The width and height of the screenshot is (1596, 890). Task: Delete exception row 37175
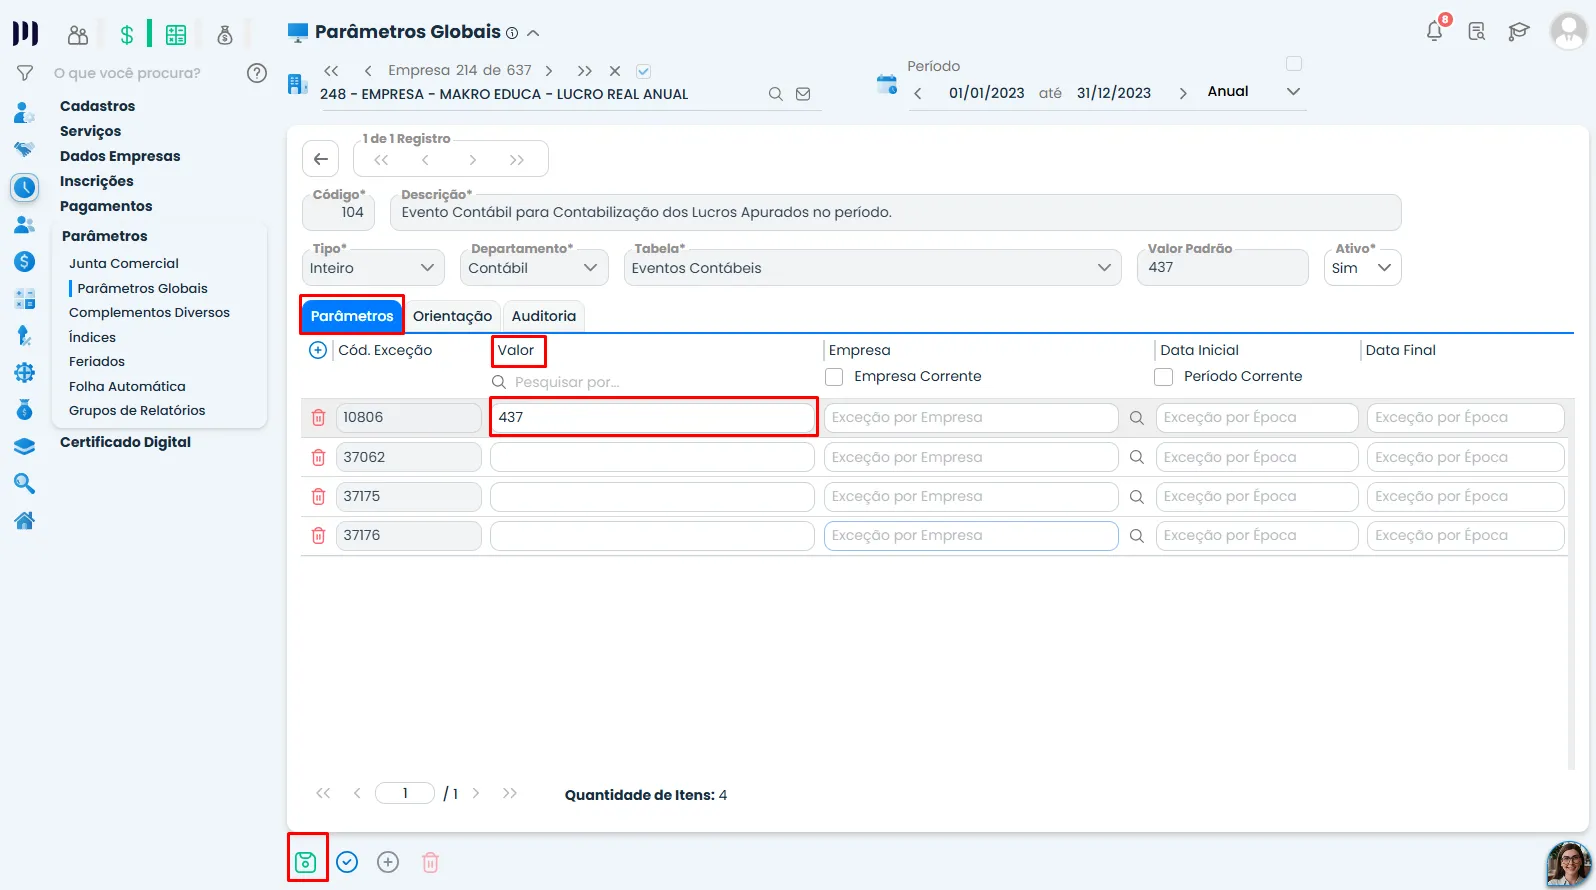pyautogui.click(x=318, y=496)
